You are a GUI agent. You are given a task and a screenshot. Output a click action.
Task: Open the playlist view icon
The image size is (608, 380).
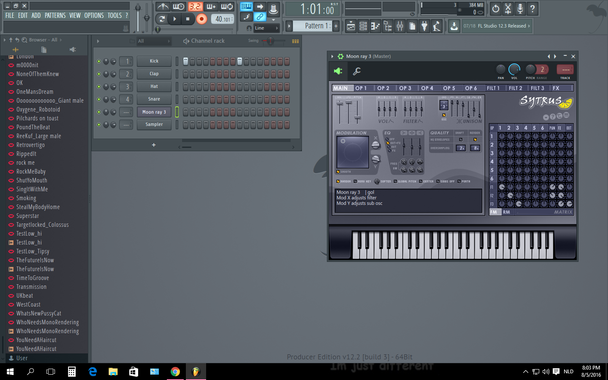pos(351,26)
